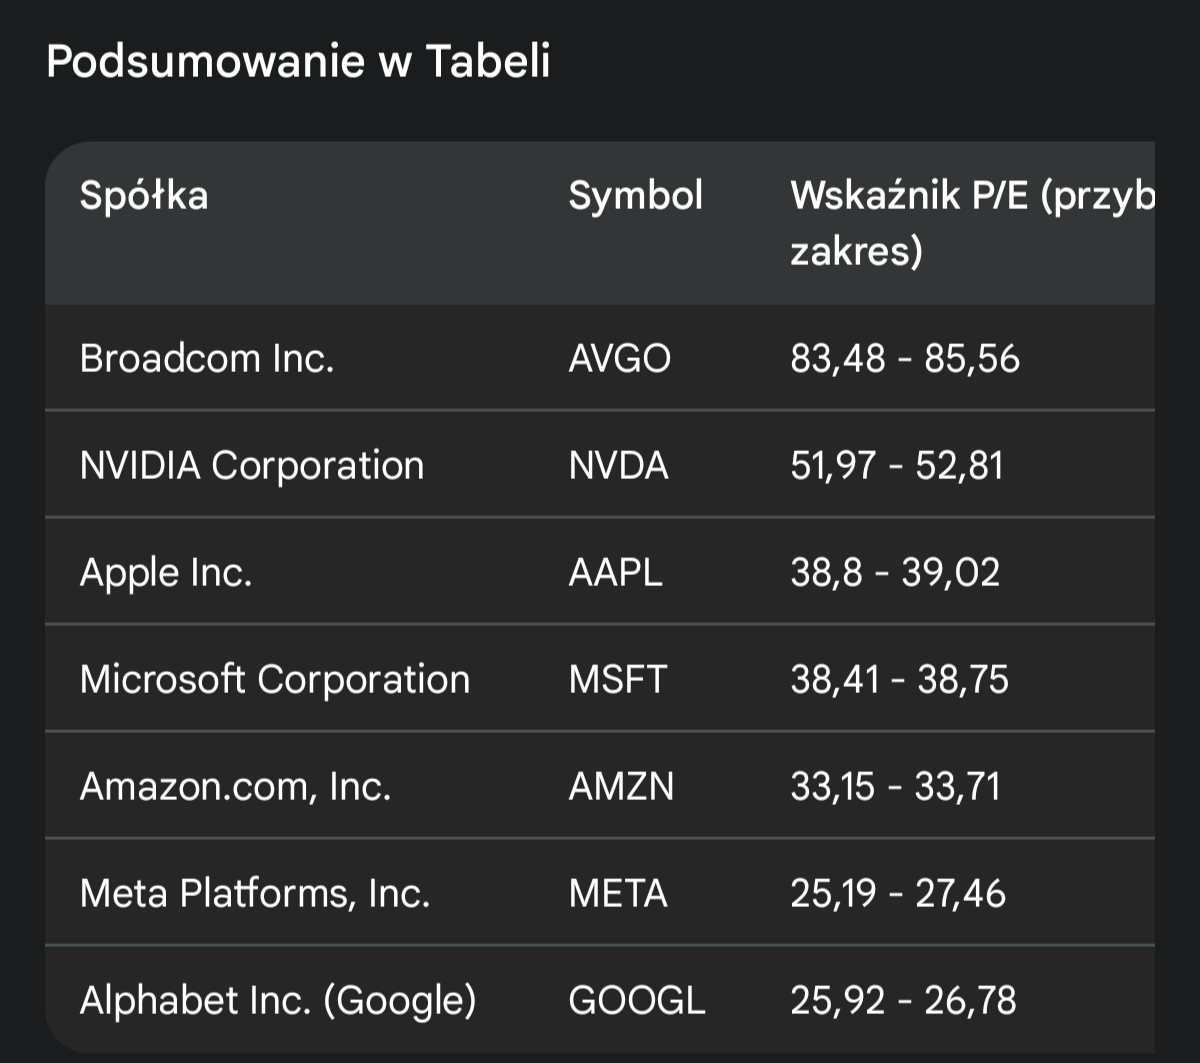Select the P/E range 25,19 - 27,46

898,893
